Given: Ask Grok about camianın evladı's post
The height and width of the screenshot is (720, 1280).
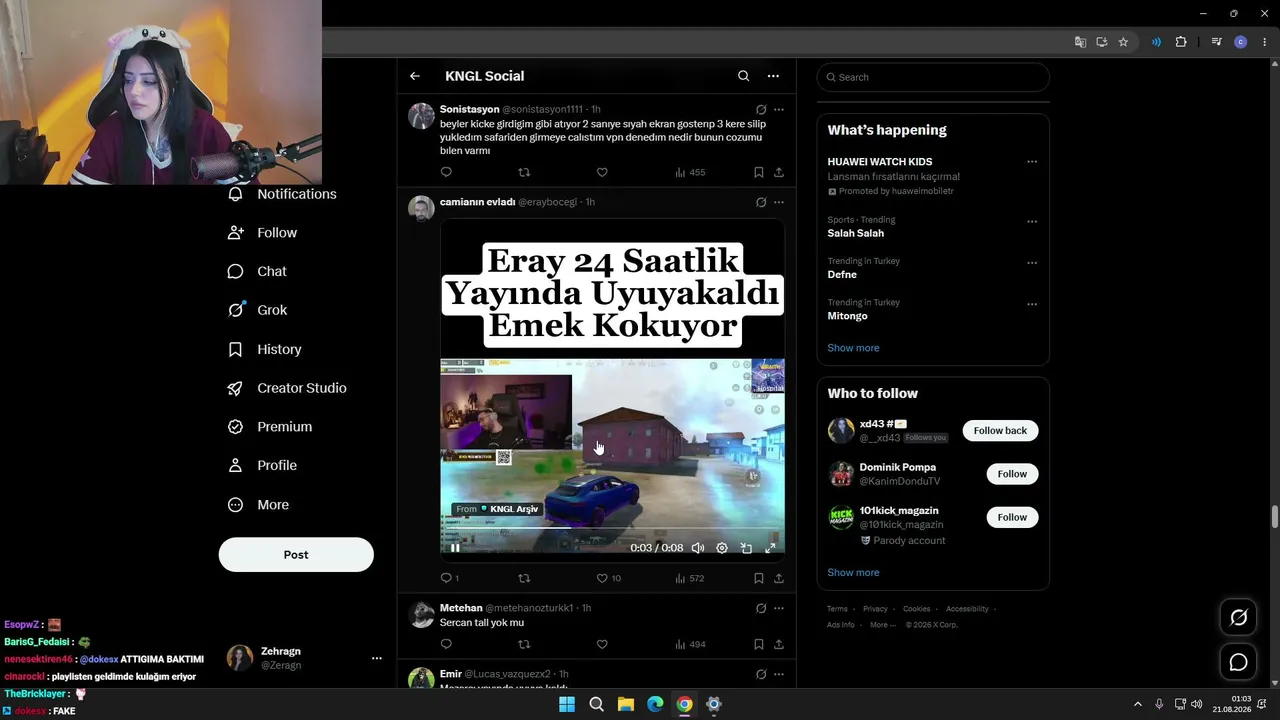Looking at the screenshot, I should [x=761, y=202].
